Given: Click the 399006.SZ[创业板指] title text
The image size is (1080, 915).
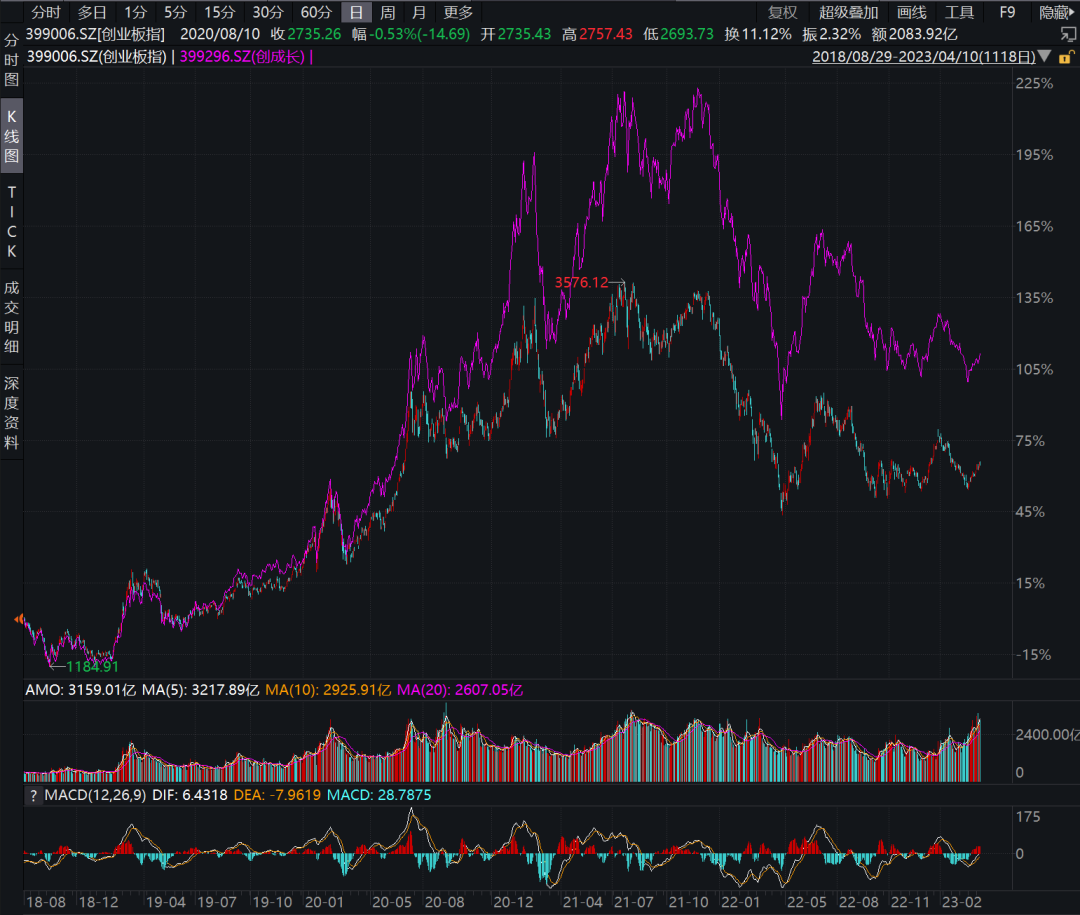Looking at the screenshot, I should click(95, 34).
